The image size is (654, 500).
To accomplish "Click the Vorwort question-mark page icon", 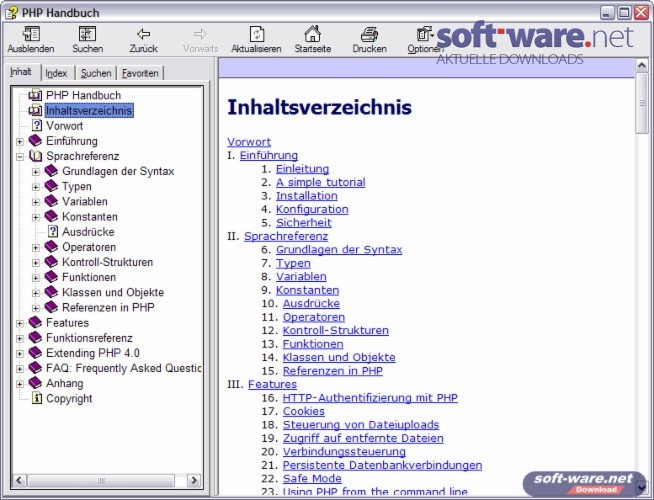I will [x=37, y=126].
